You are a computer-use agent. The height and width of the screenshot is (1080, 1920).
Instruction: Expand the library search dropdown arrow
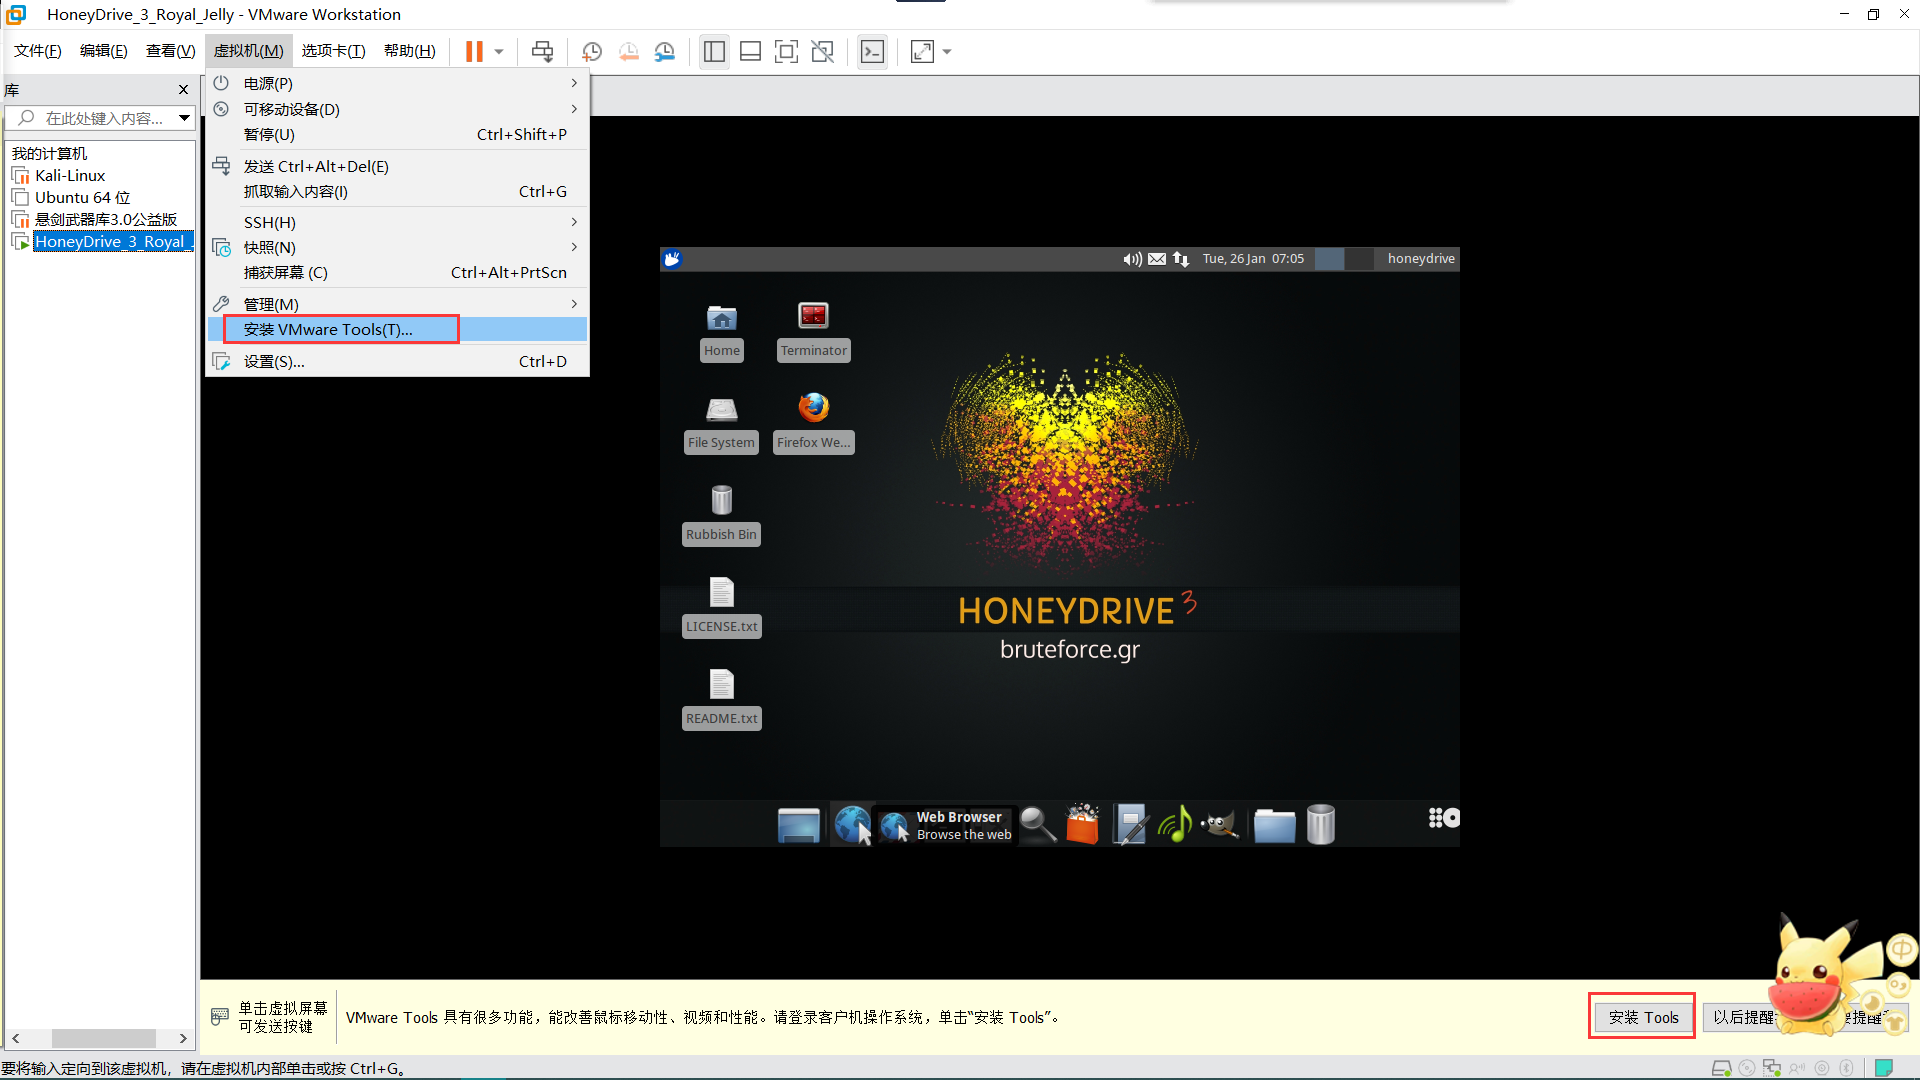pyautogui.click(x=185, y=118)
